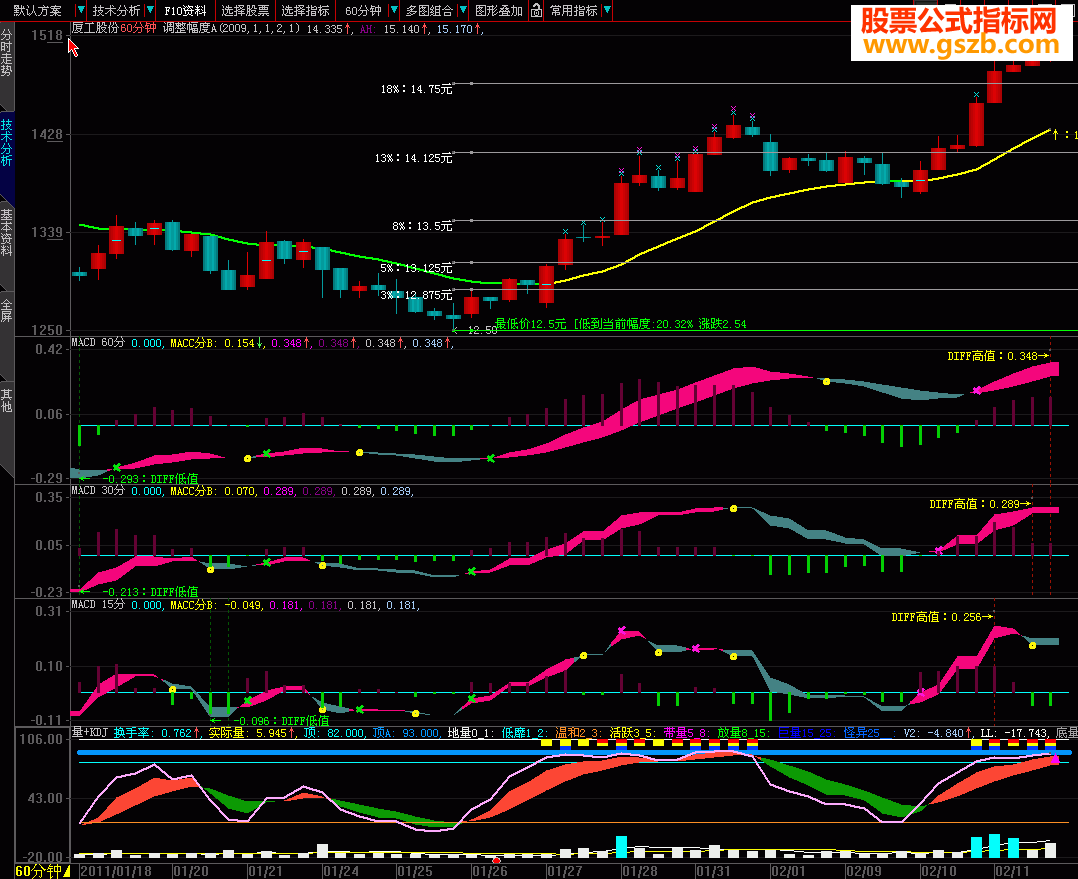This screenshot has height=879, width=1078.
Task: Click the 1518 value on price axis
Action: pyautogui.click(x=47, y=35)
